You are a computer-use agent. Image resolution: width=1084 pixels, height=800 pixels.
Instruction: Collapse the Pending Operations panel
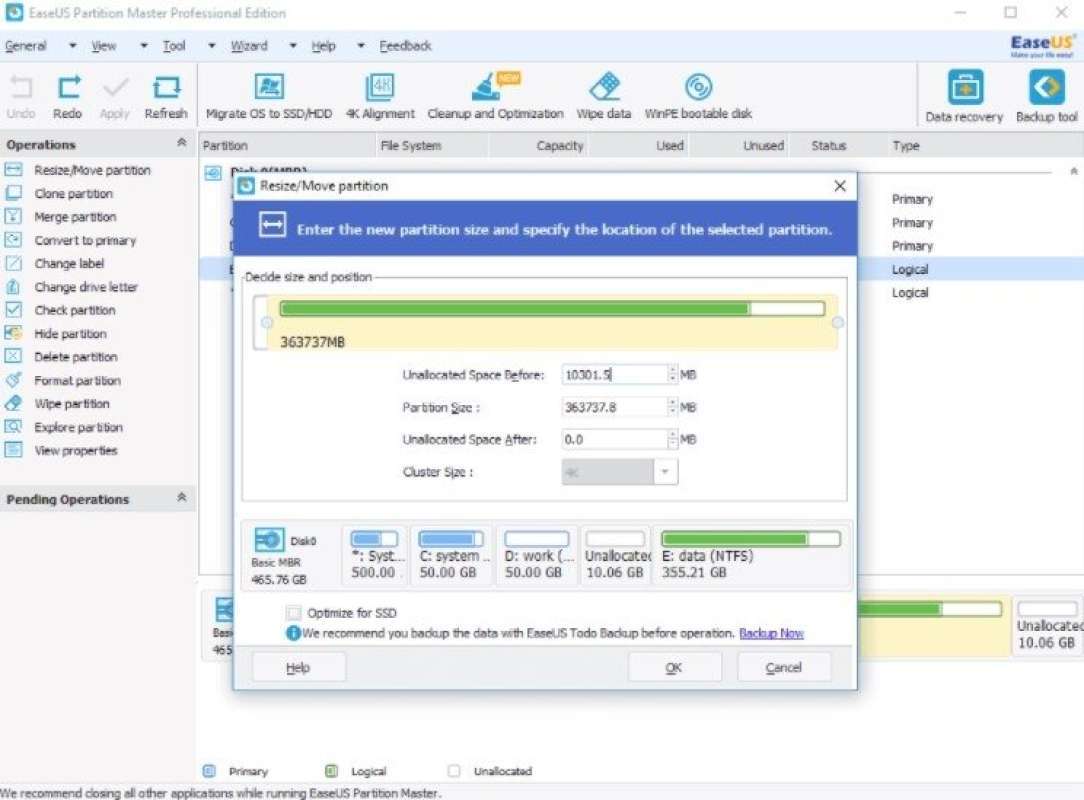(x=181, y=497)
